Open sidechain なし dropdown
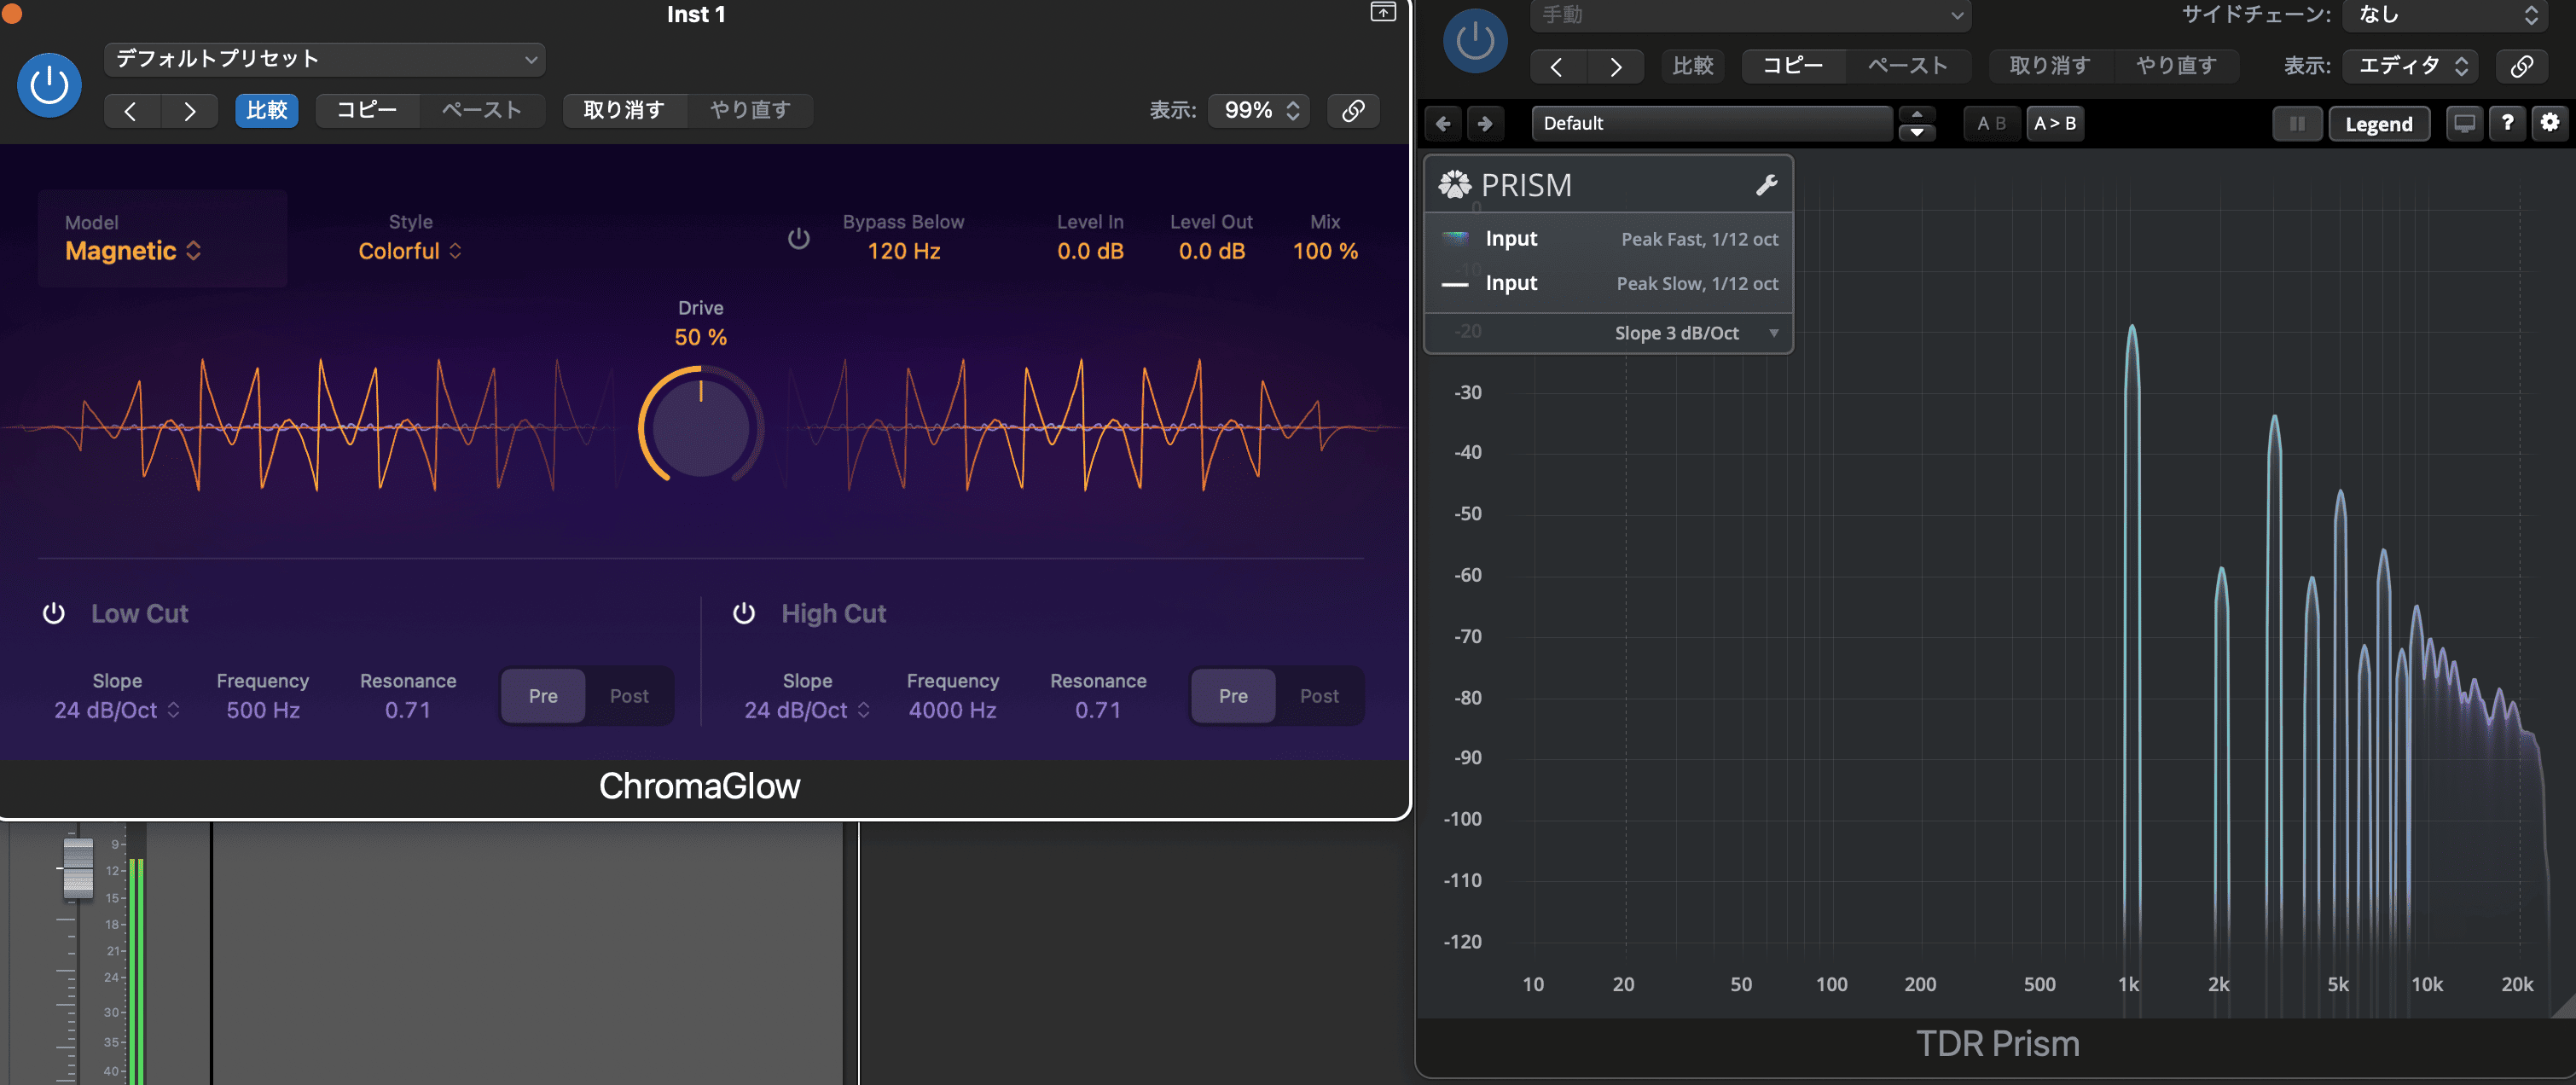The height and width of the screenshot is (1085, 2576). tap(2443, 15)
